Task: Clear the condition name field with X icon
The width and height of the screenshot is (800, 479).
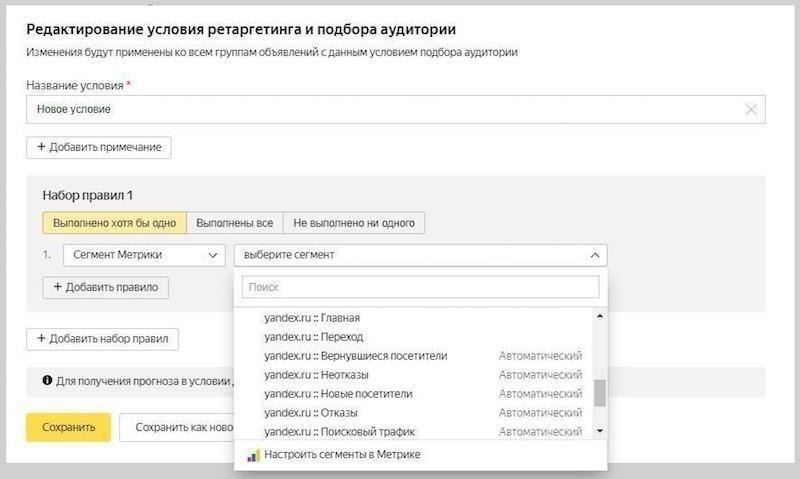Action: 751,109
